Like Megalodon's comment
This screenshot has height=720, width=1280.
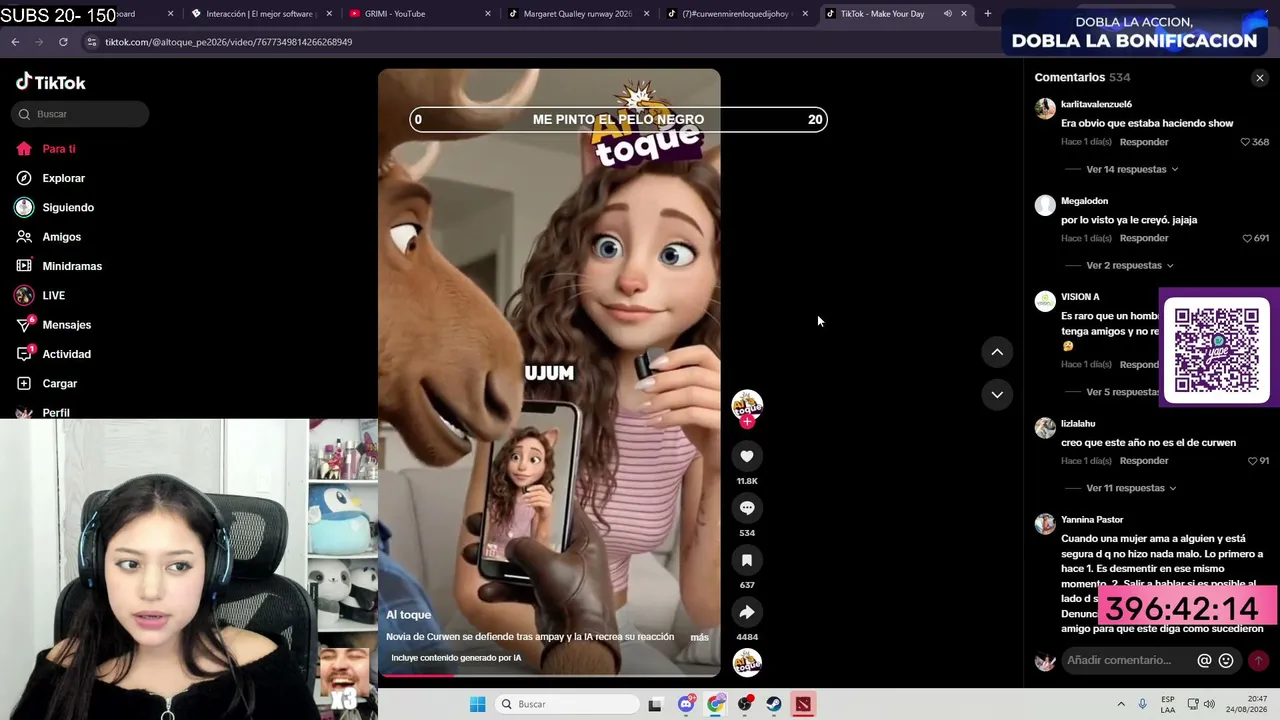click(x=1247, y=238)
